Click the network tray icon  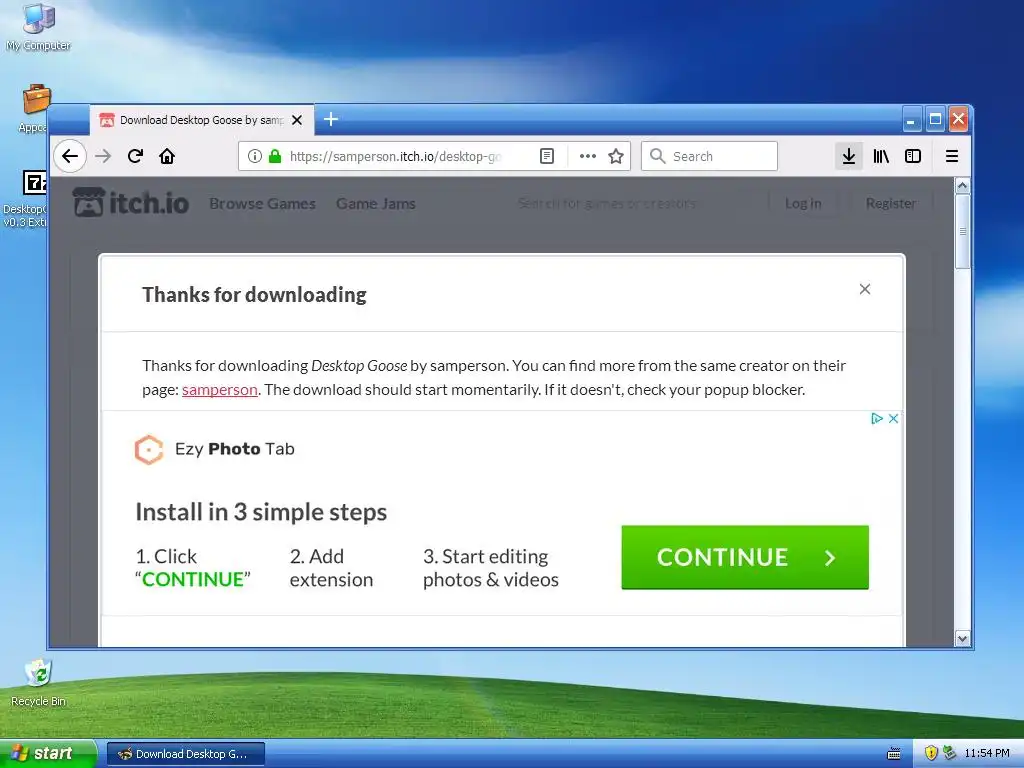950,754
